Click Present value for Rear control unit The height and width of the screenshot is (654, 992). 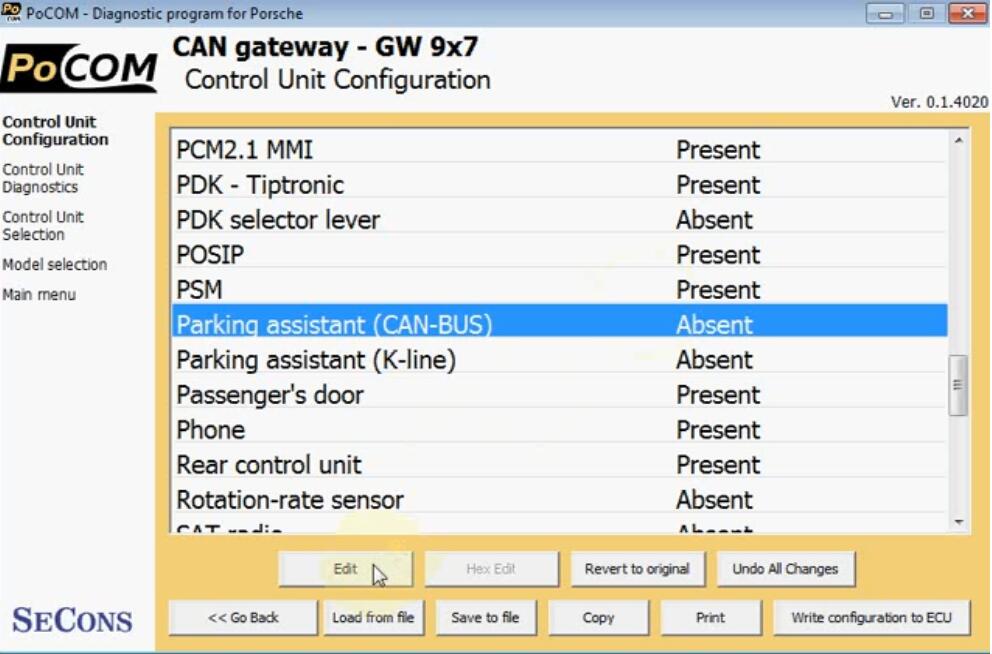point(718,465)
